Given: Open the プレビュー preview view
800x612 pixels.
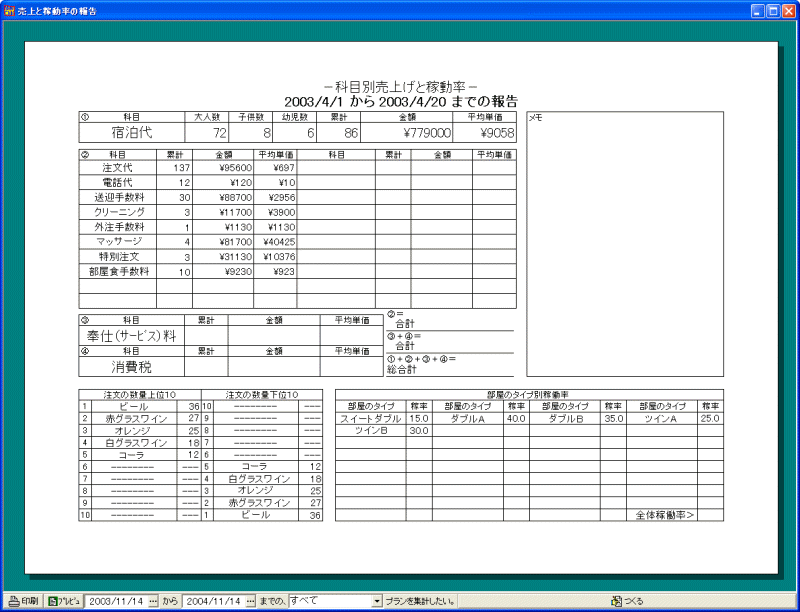Looking at the screenshot, I should tap(64, 601).
